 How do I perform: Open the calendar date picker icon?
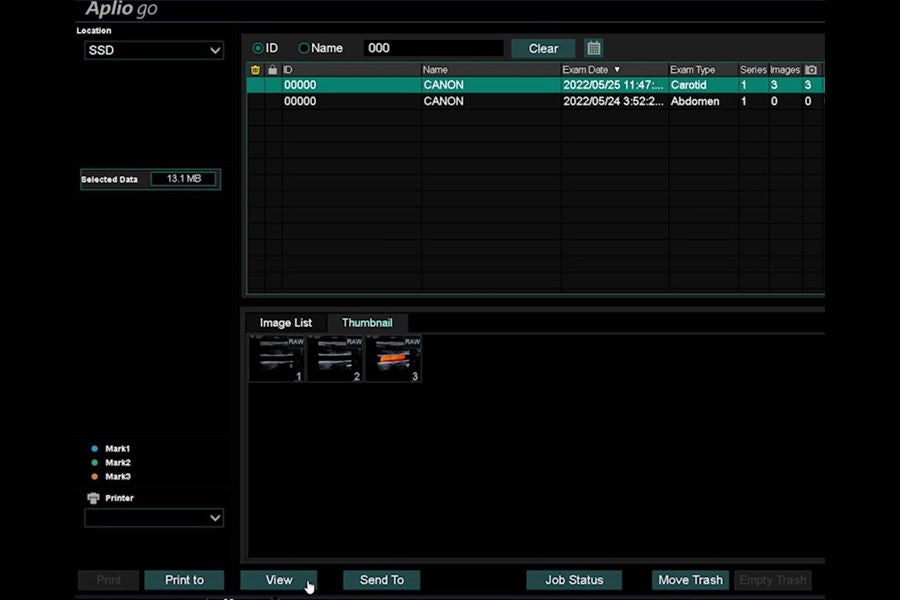[x=593, y=48]
